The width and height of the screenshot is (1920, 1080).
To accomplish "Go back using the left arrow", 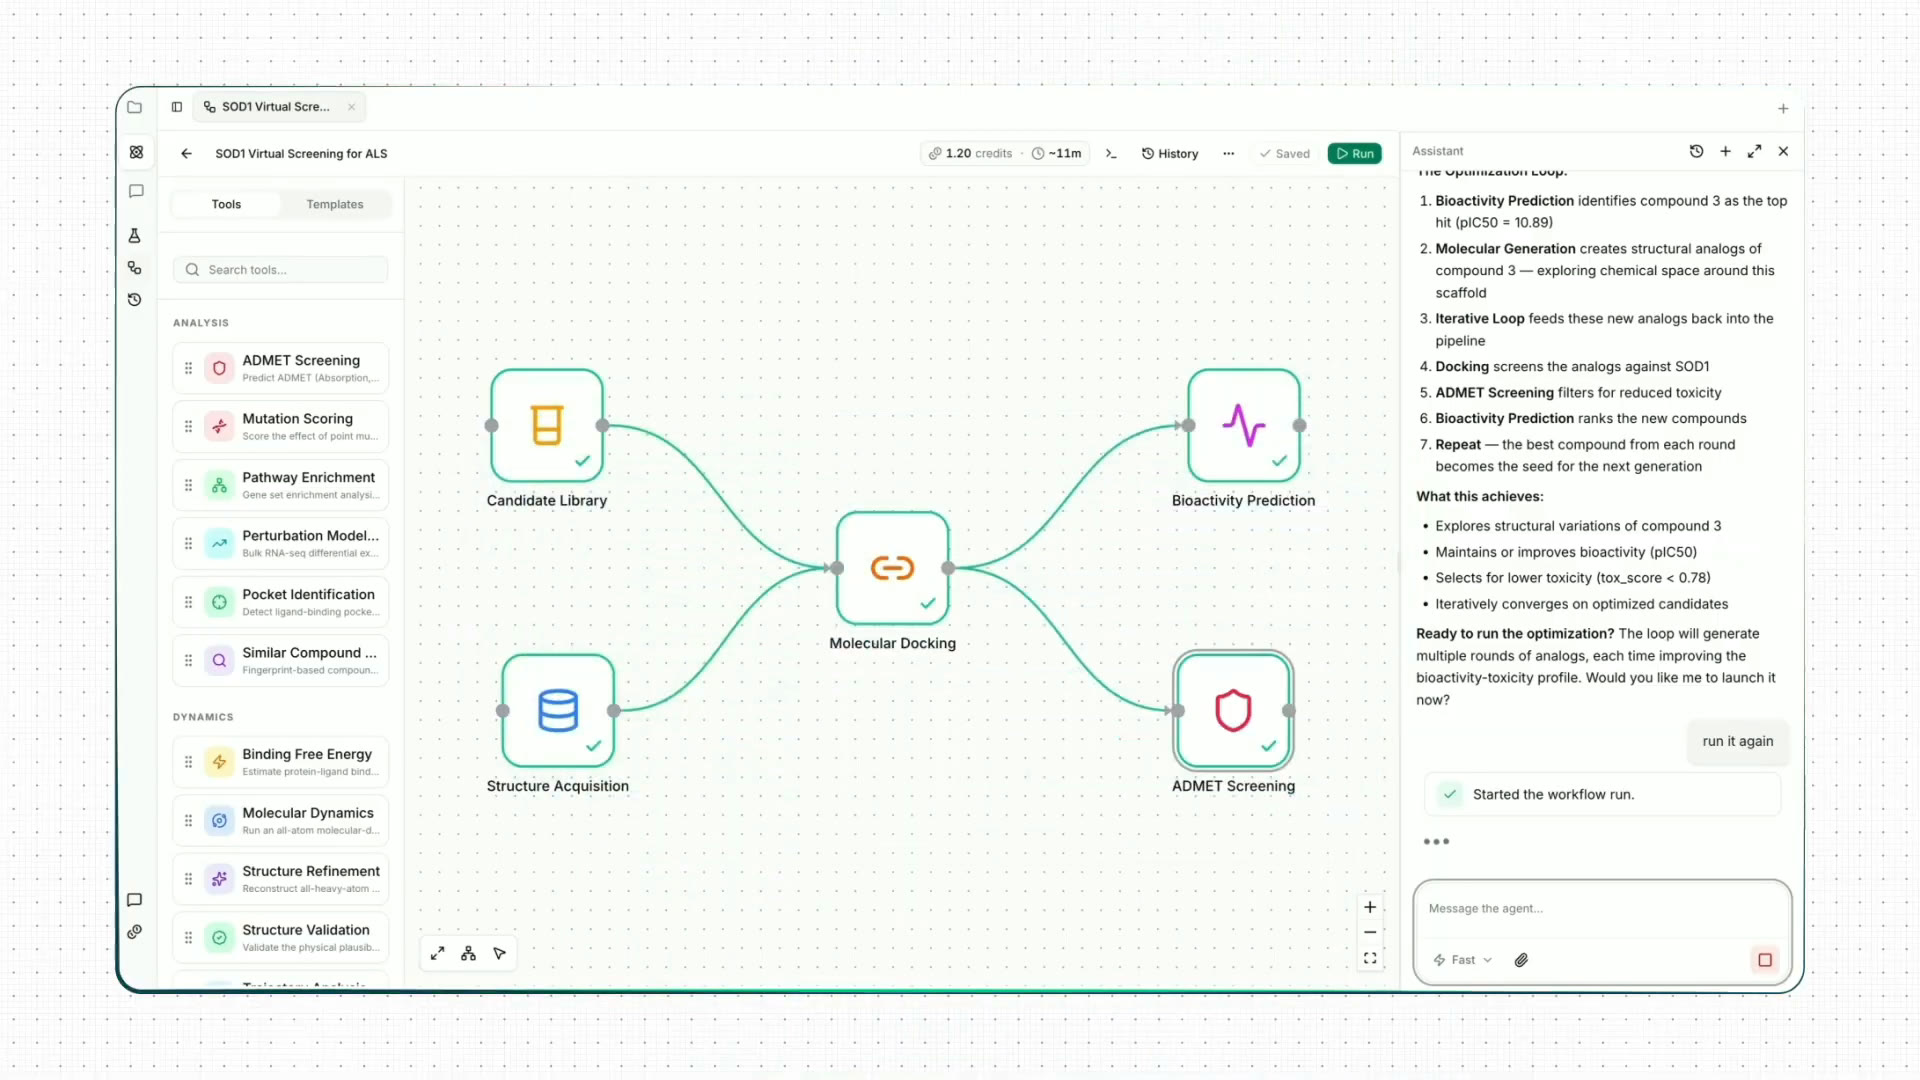I will click(x=186, y=153).
